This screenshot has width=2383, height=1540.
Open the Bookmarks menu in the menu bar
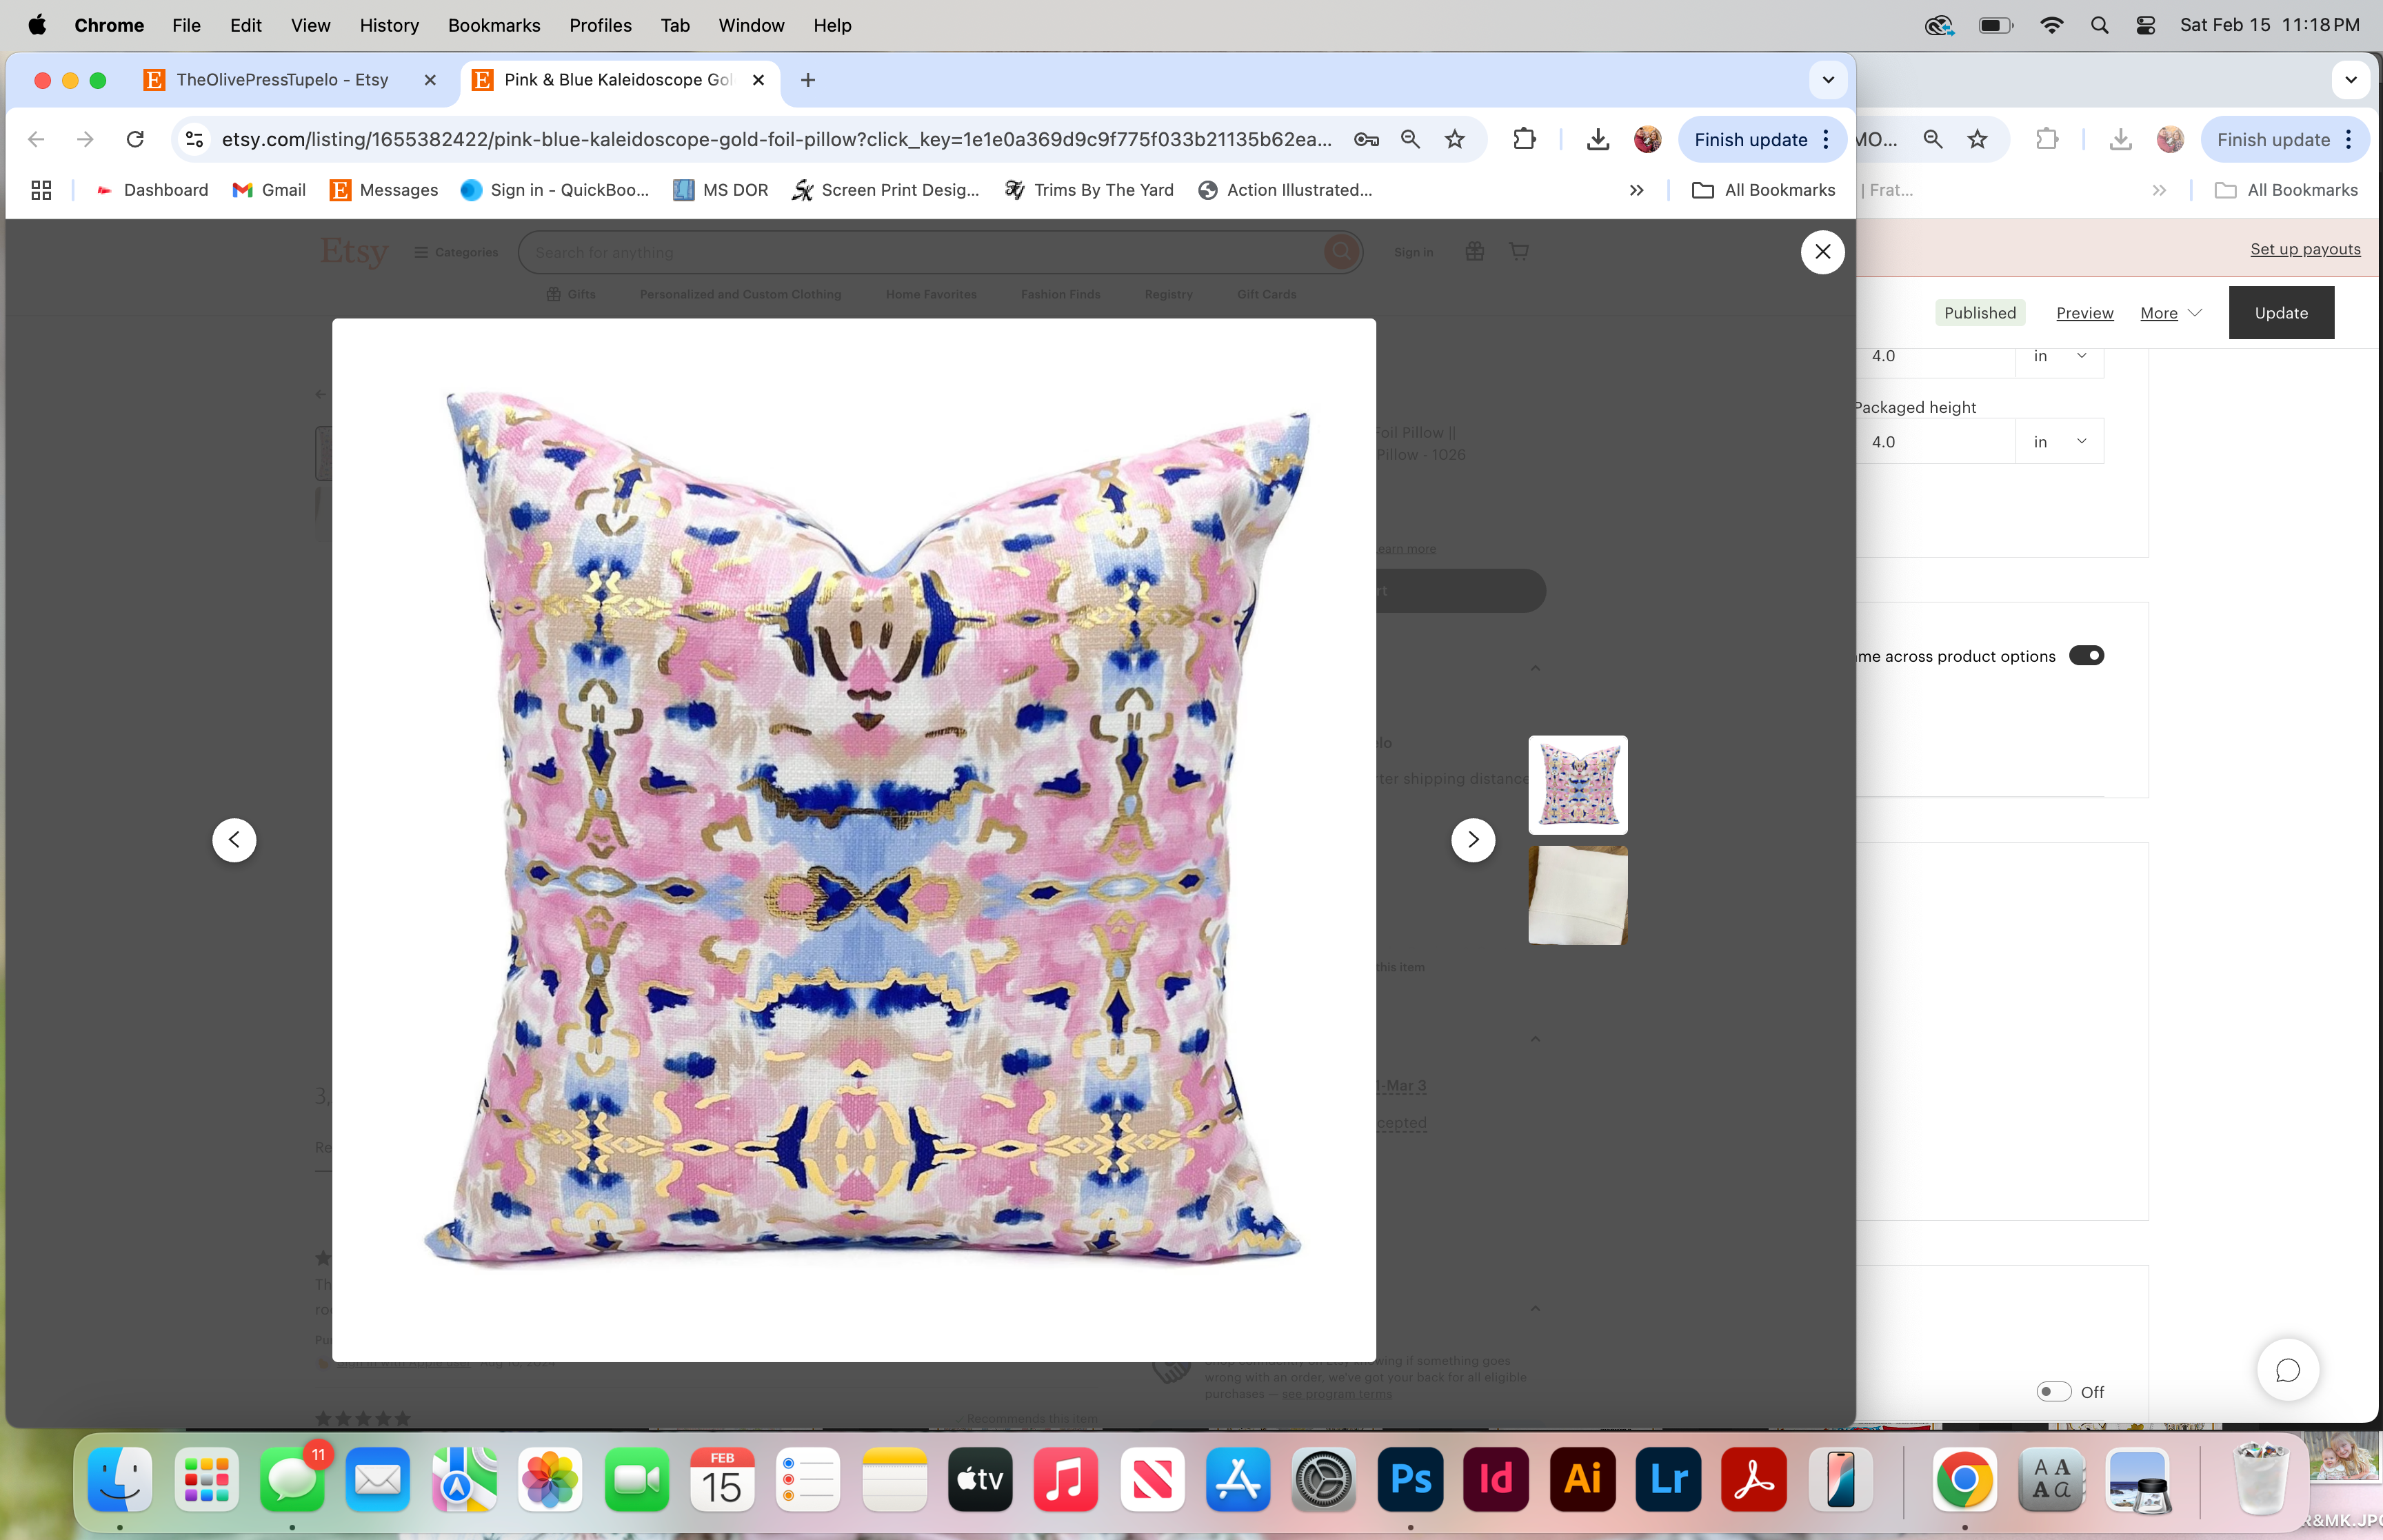click(493, 25)
